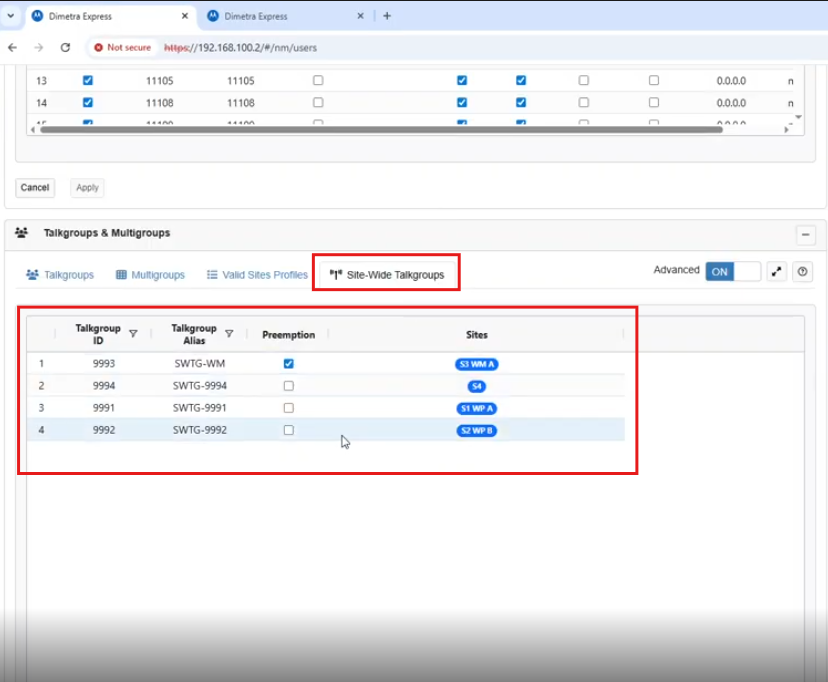Select the SWTG-9991 alias cell
Image resolution: width=828 pixels, height=682 pixels.
click(200, 408)
